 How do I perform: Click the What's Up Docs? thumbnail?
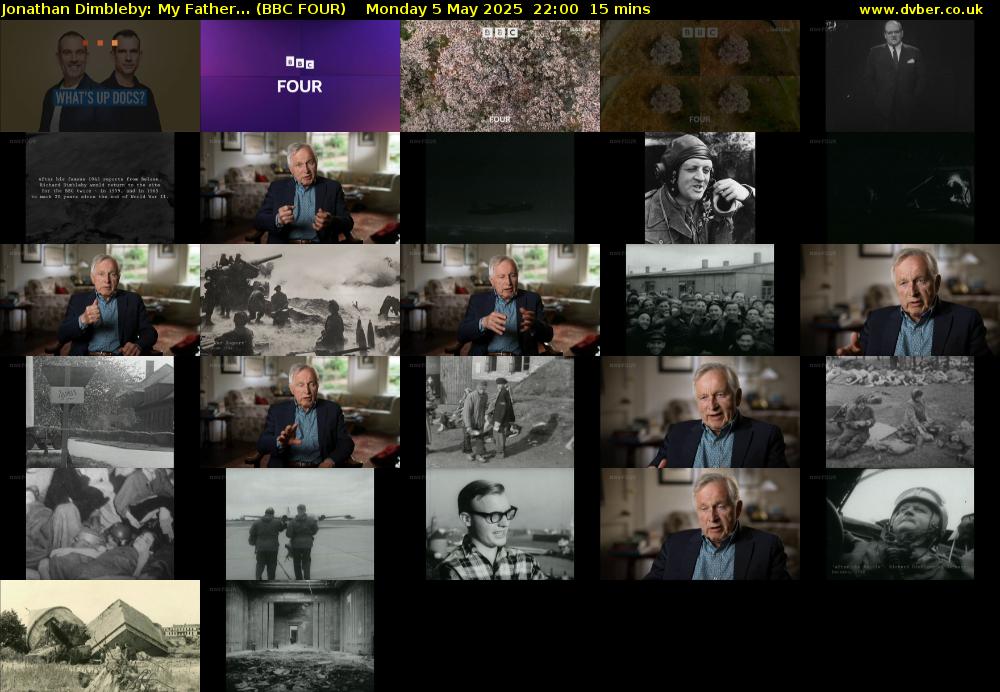(100, 76)
